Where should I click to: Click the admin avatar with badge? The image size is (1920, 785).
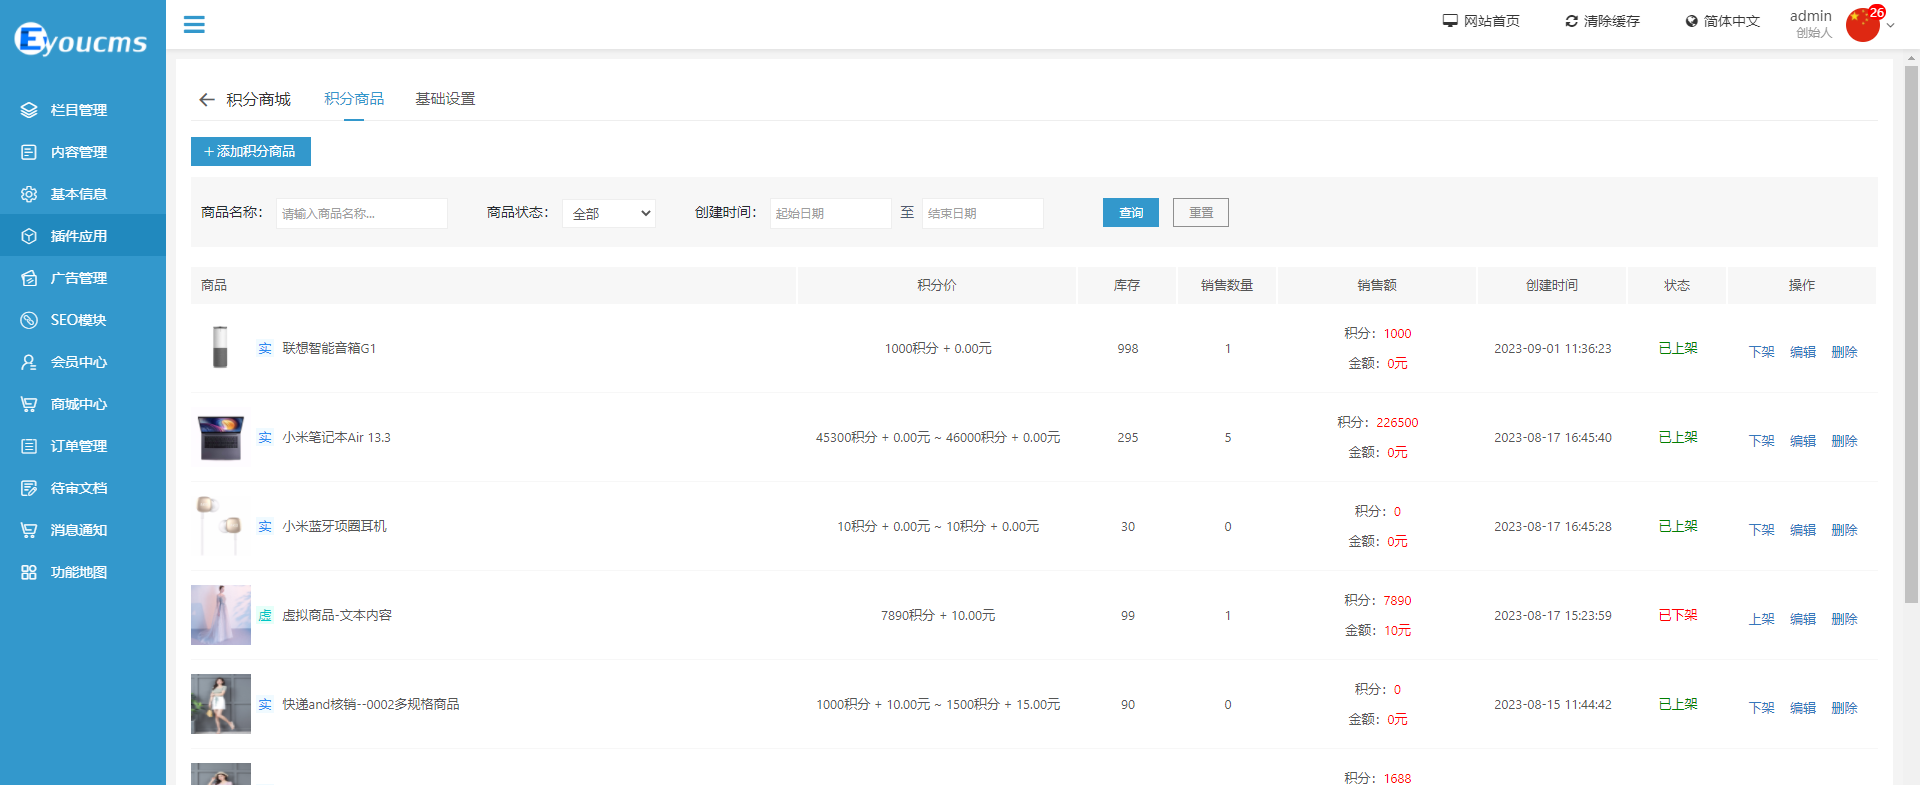[1863, 24]
